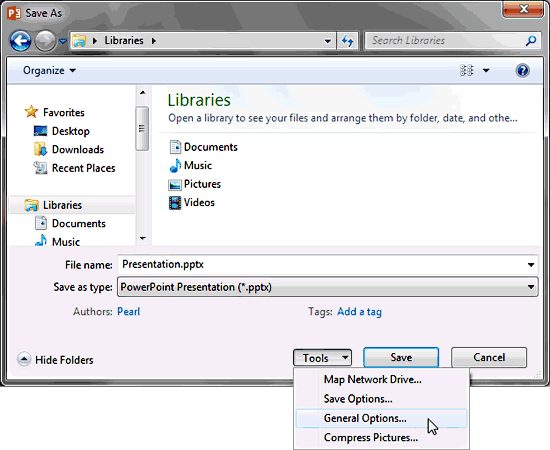
Task: Select Documents under Libraries in navigation pane
Action: coord(79,223)
